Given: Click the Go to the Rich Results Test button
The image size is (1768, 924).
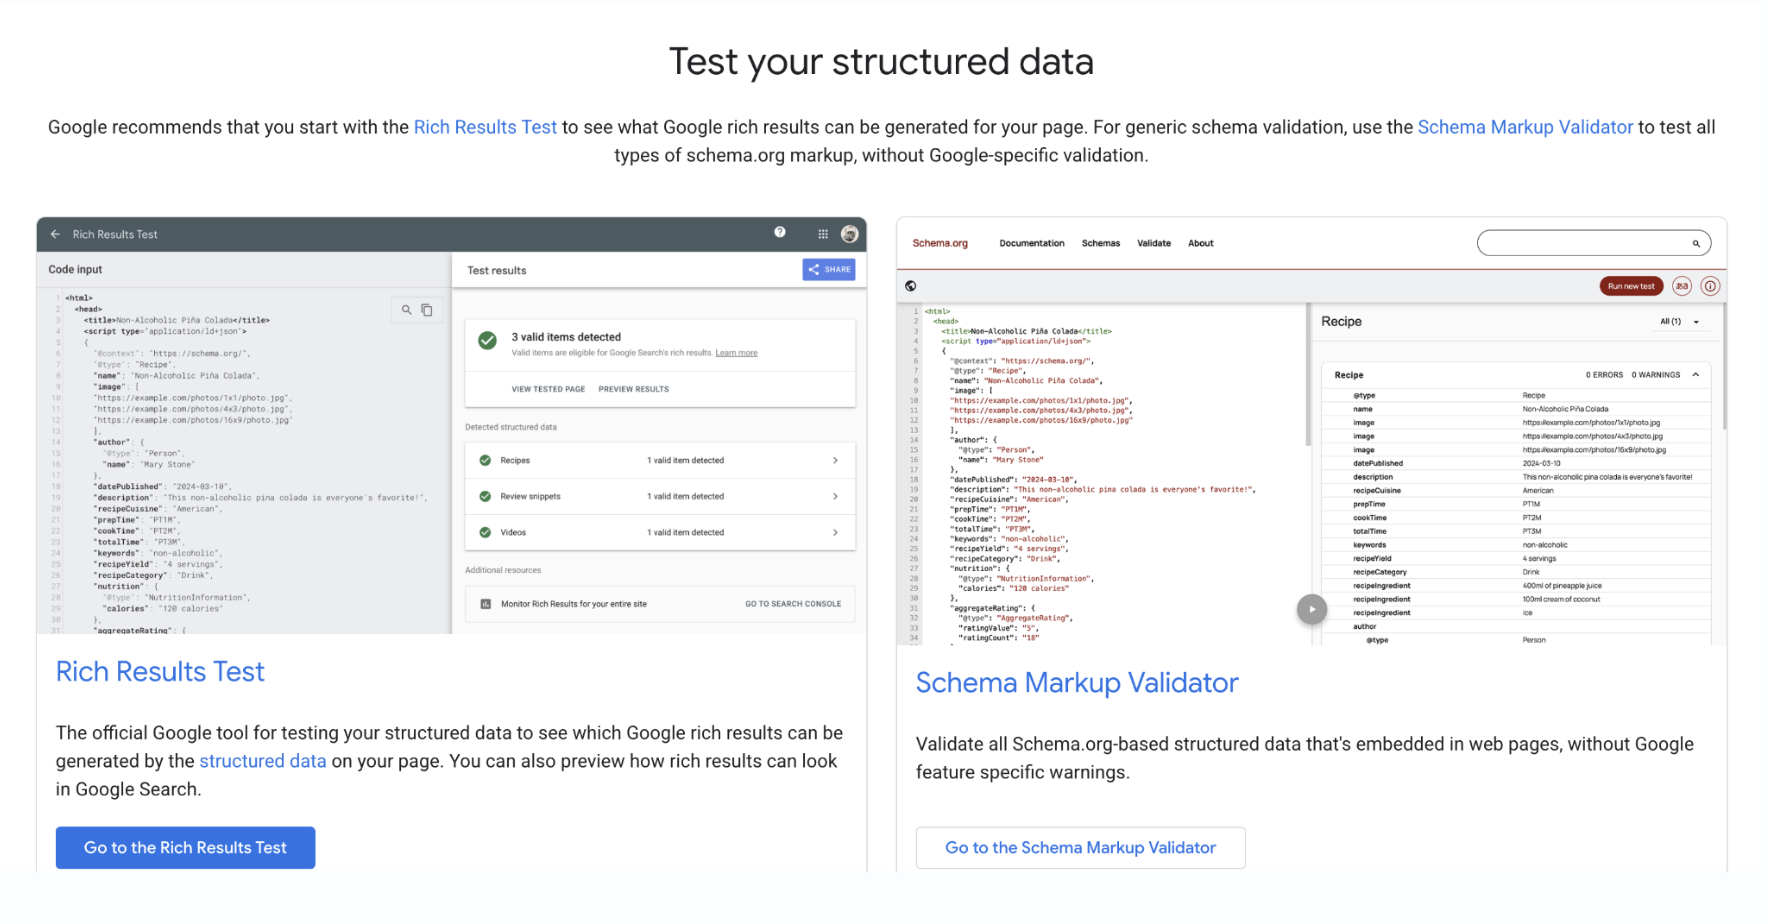Looking at the screenshot, I should coord(186,848).
